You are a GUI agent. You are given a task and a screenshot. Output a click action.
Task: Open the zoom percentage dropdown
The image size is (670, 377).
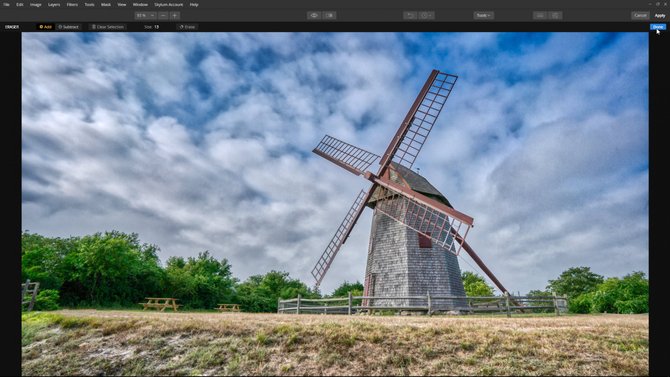146,15
